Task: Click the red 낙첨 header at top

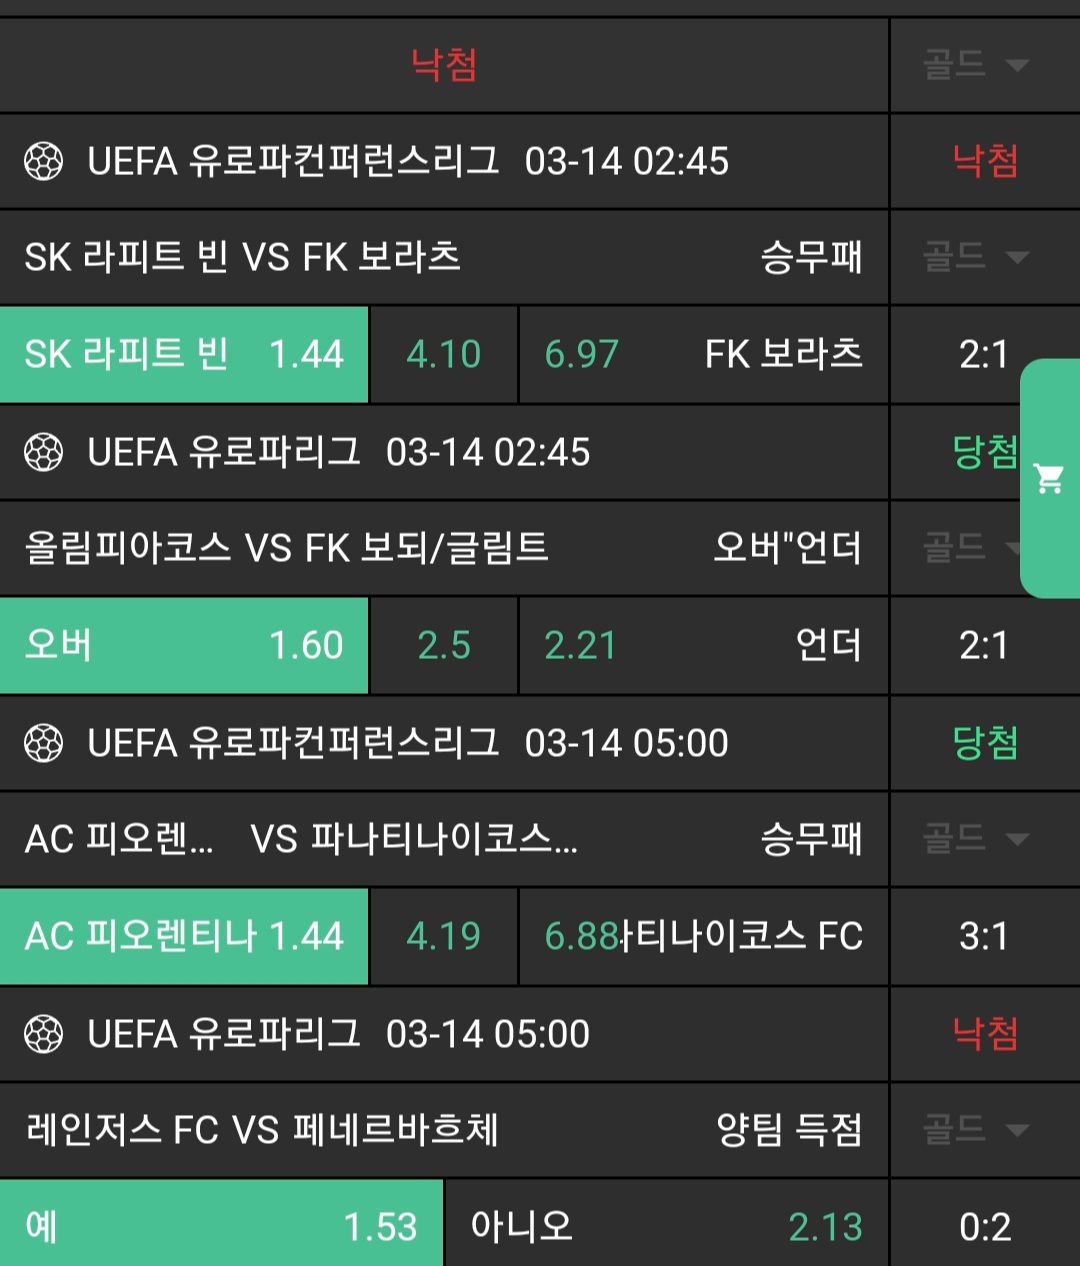Action: tap(444, 65)
